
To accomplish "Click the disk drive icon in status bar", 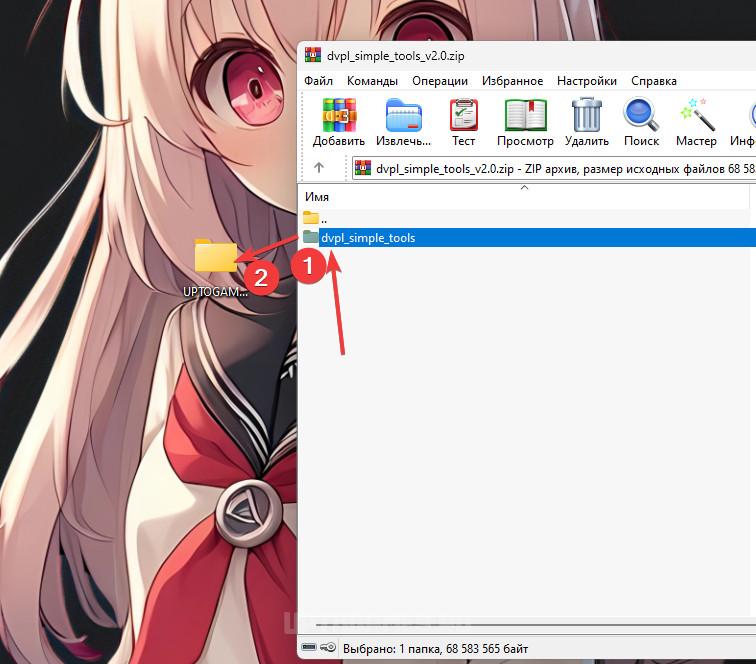I will [x=309, y=648].
